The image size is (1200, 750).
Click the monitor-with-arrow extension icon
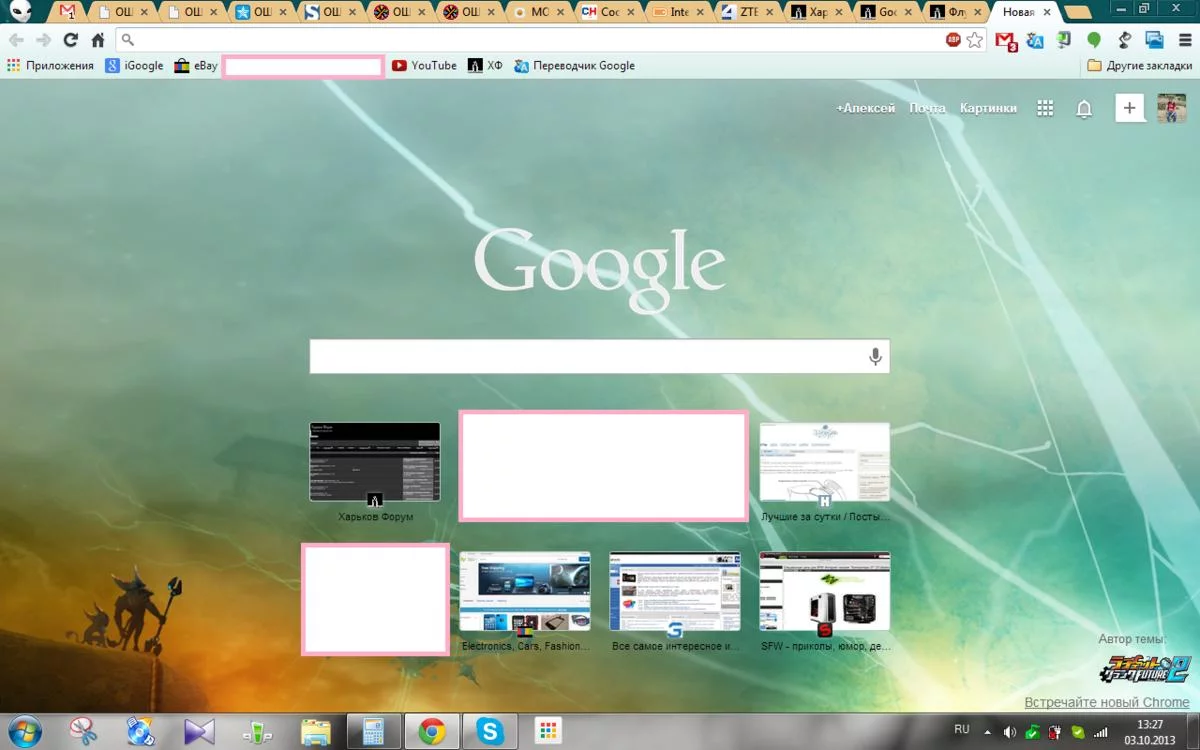1065,41
